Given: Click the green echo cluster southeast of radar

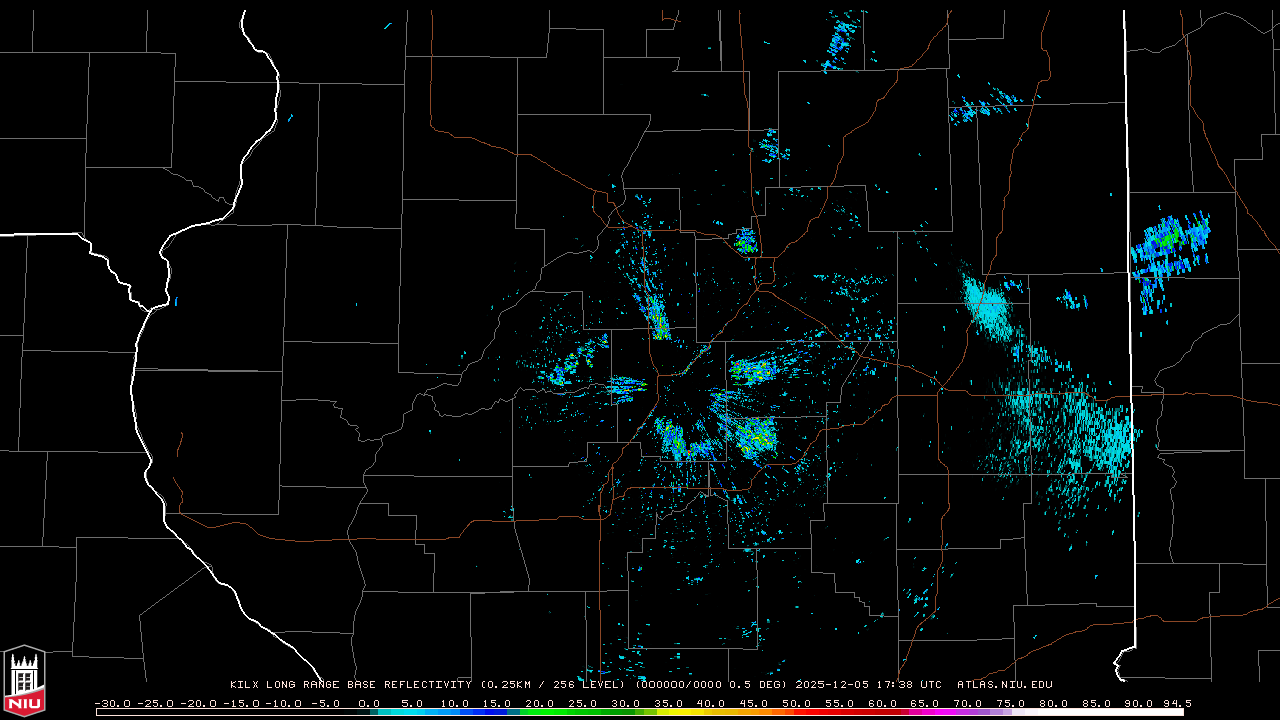Looking at the screenshot, I should (755, 435).
